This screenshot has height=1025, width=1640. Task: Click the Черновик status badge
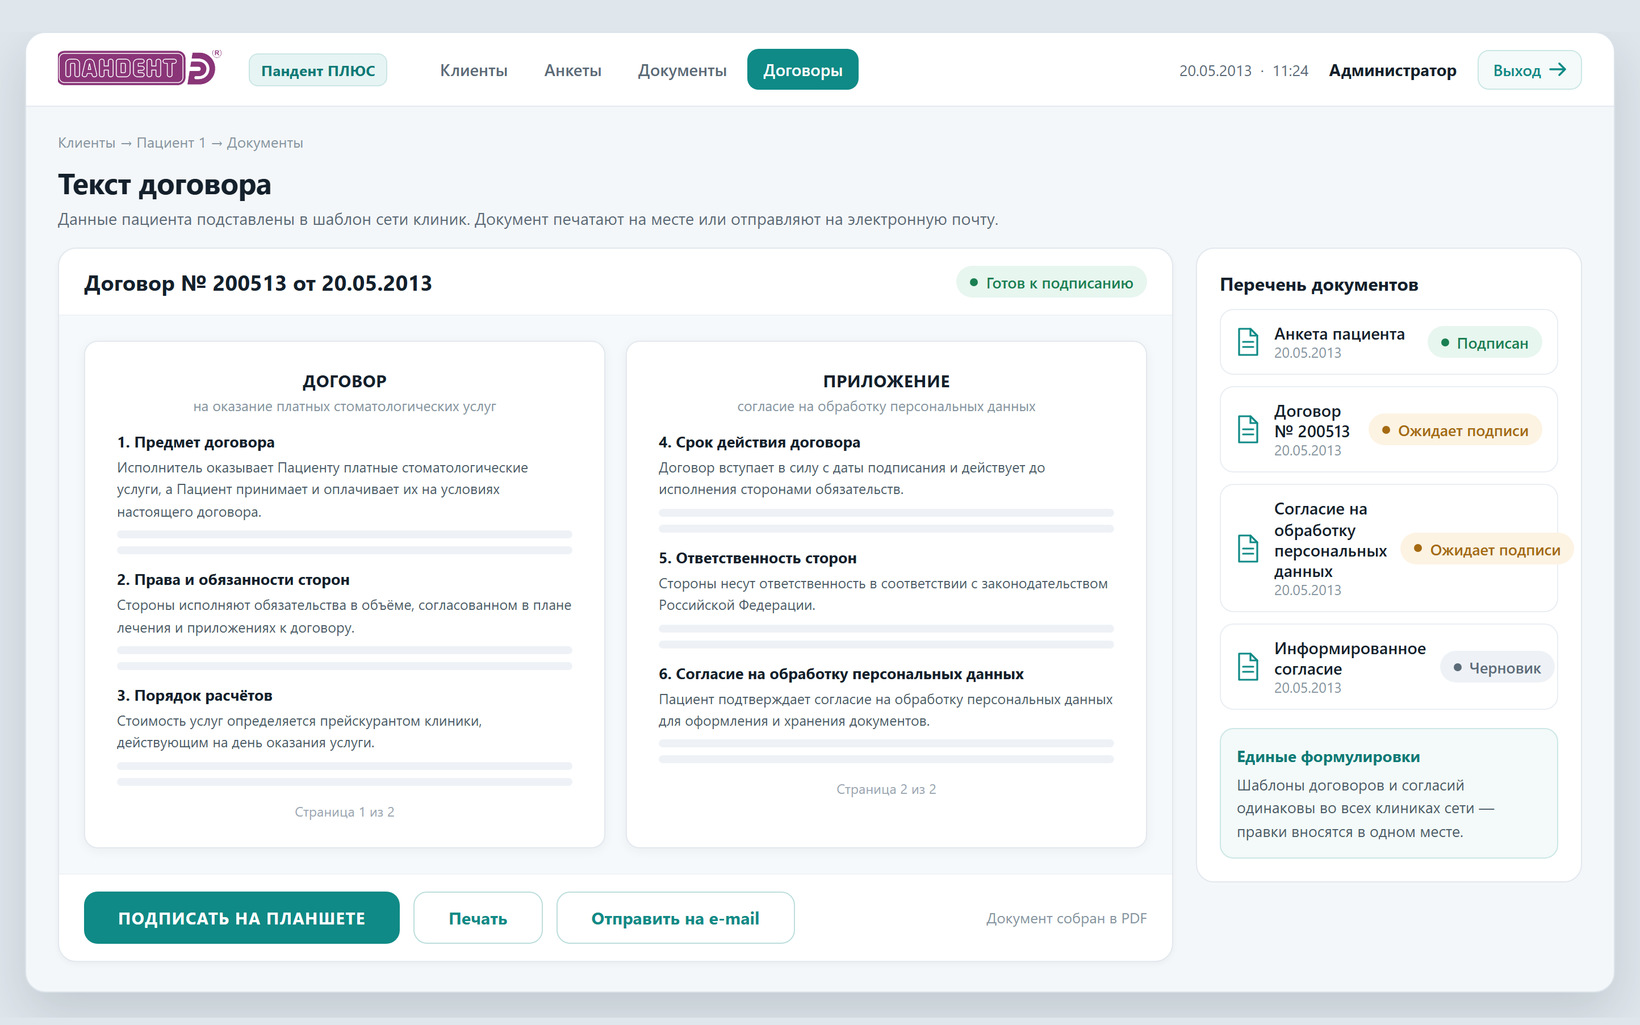1497,668
